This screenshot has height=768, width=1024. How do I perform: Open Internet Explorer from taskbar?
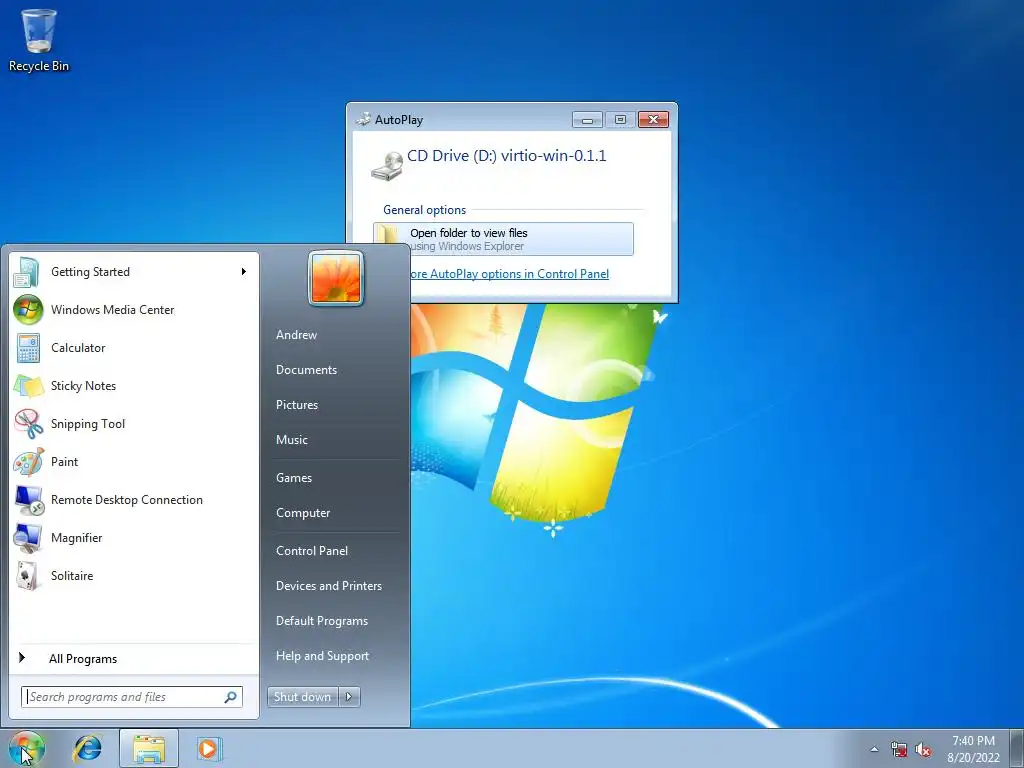[87, 748]
